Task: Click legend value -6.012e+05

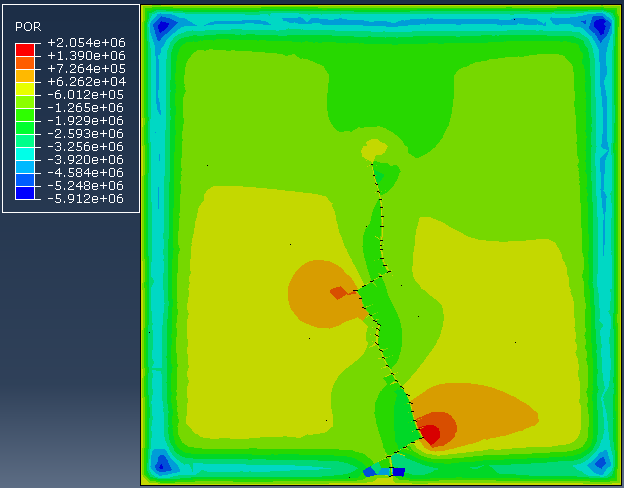Action: point(85,95)
